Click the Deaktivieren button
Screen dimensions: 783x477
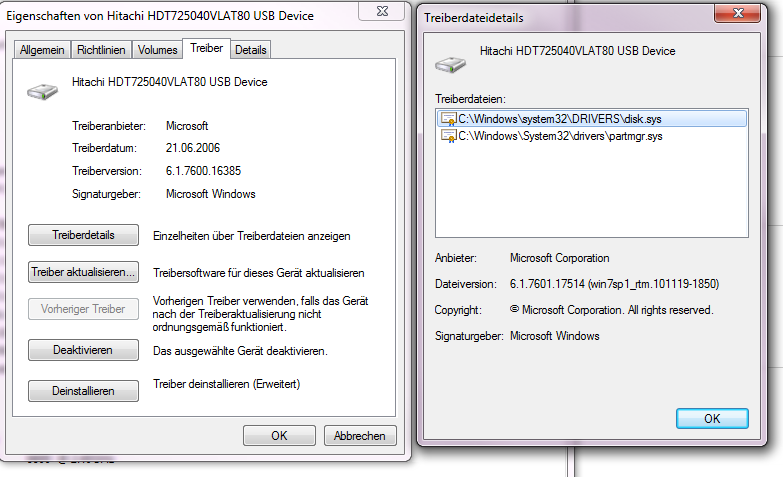click(x=83, y=350)
